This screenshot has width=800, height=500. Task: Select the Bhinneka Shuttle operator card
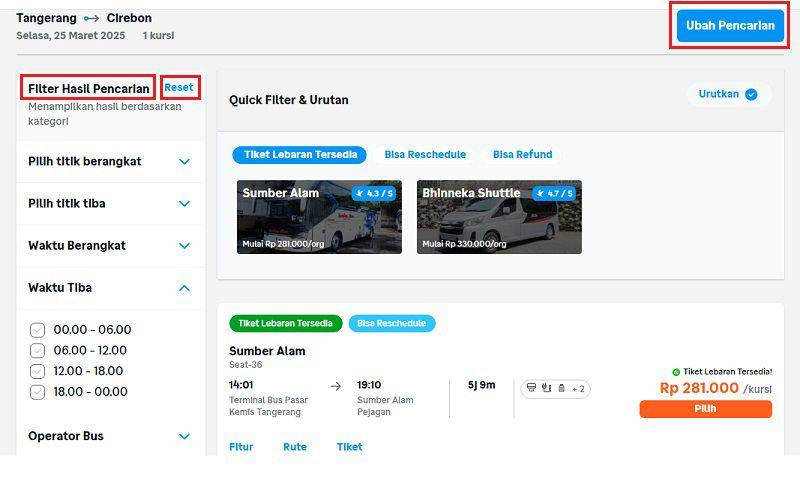pos(499,217)
